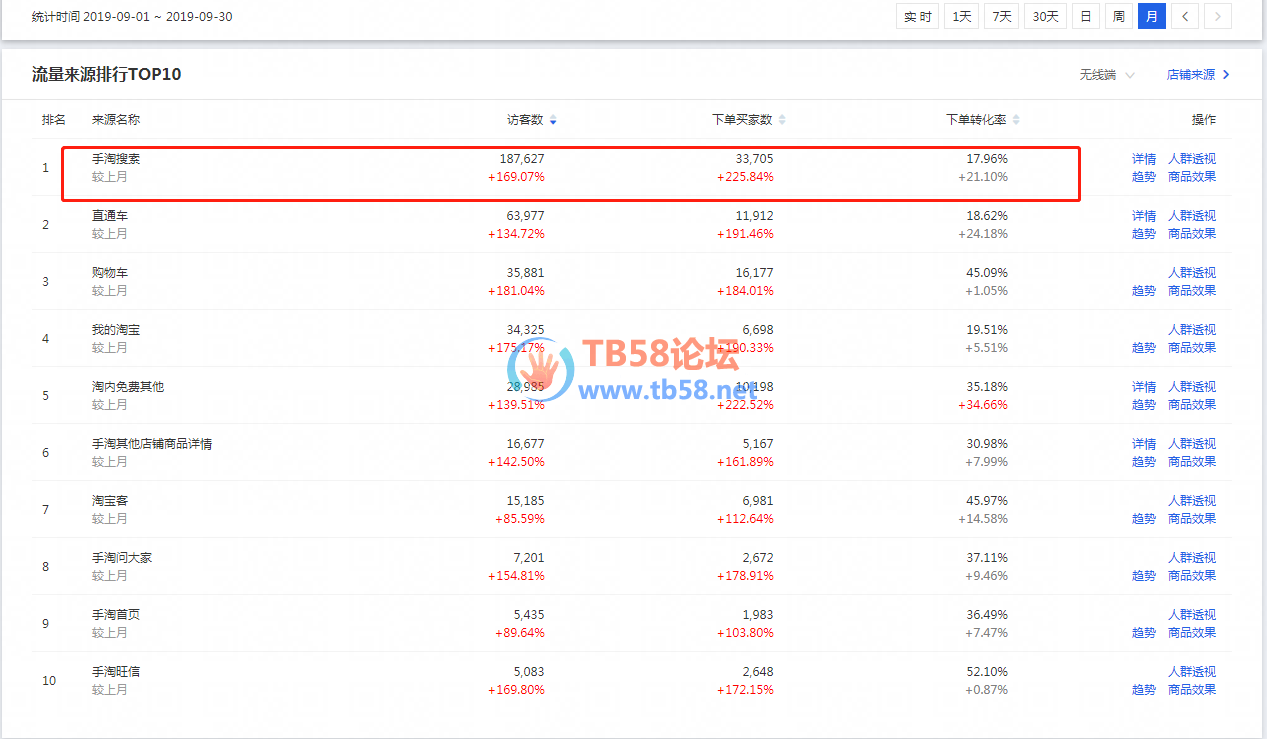View 商品效果 for 手淘旺信
Viewport: 1267px width, 739px height.
pos(1192,690)
